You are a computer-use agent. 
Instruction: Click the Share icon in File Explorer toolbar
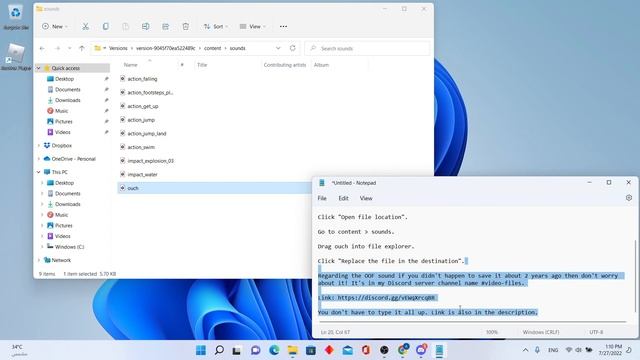tap(165, 27)
